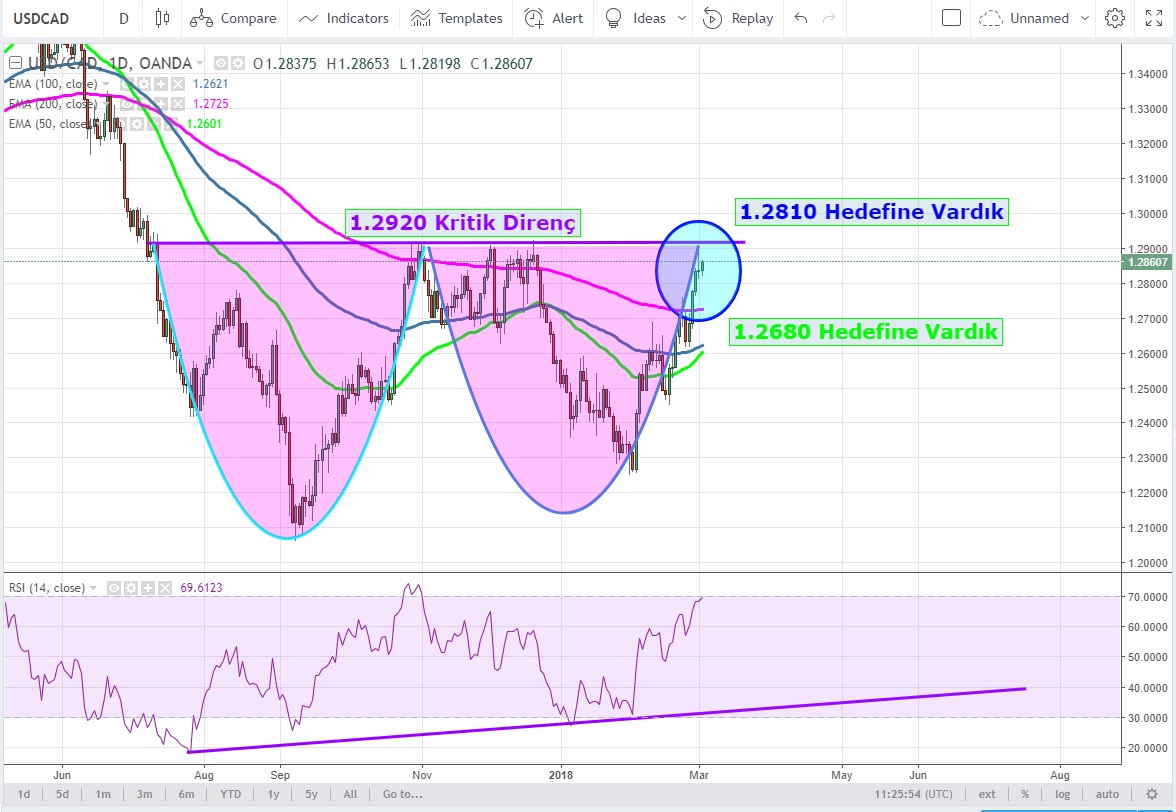The image size is (1176, 812).
Task: Switch to the YTD time range
Action: (x=231, y=794)
